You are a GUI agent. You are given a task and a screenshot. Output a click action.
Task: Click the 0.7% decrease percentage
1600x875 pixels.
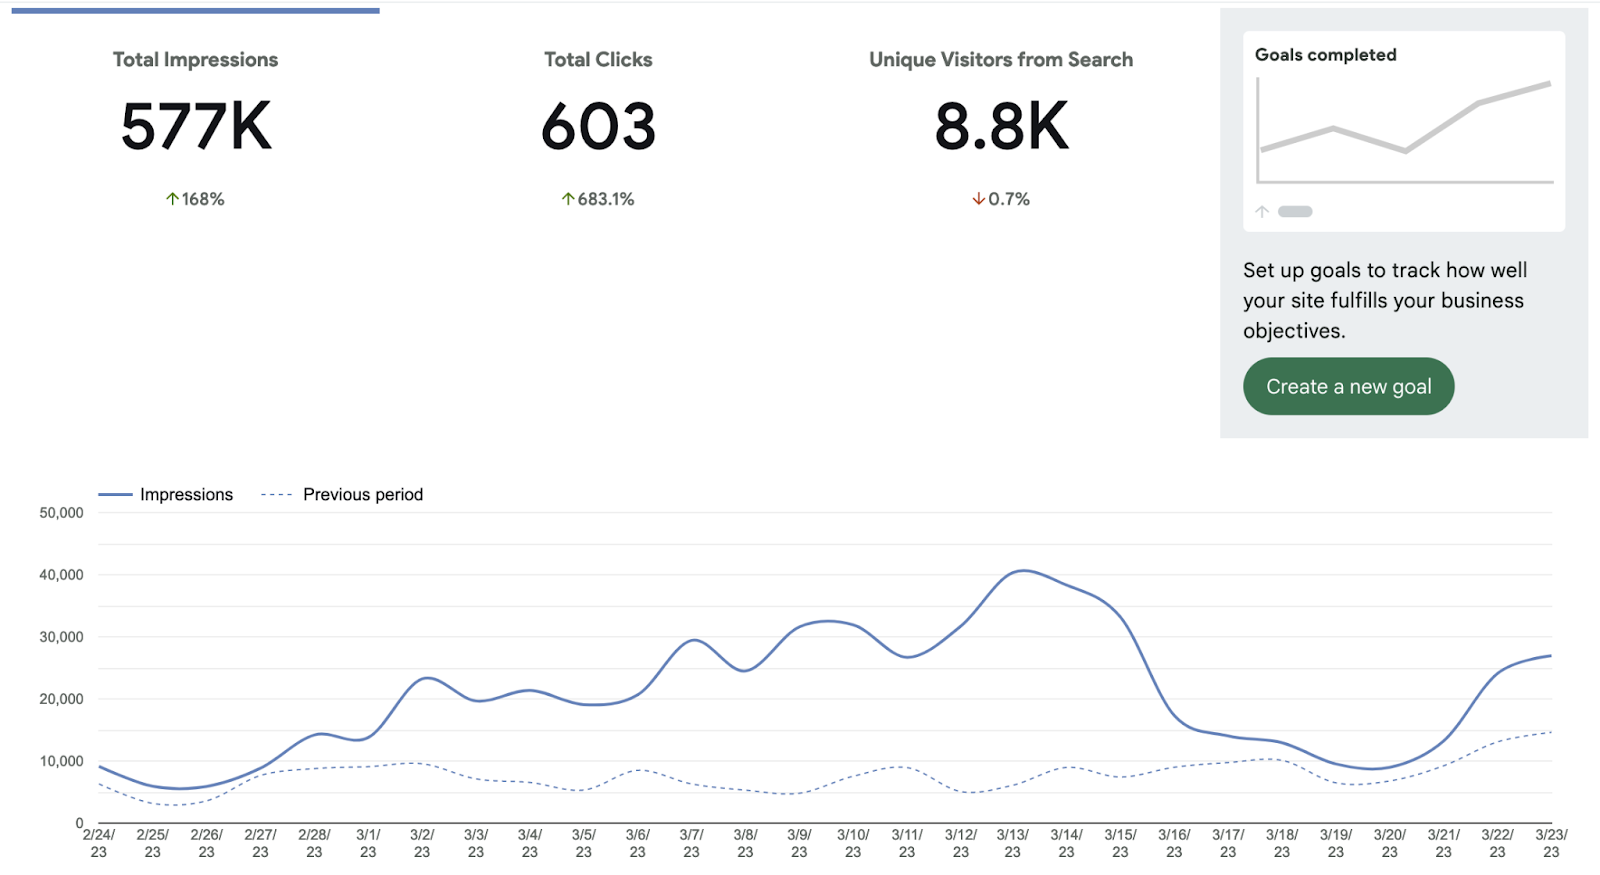tap(1009, 199)
